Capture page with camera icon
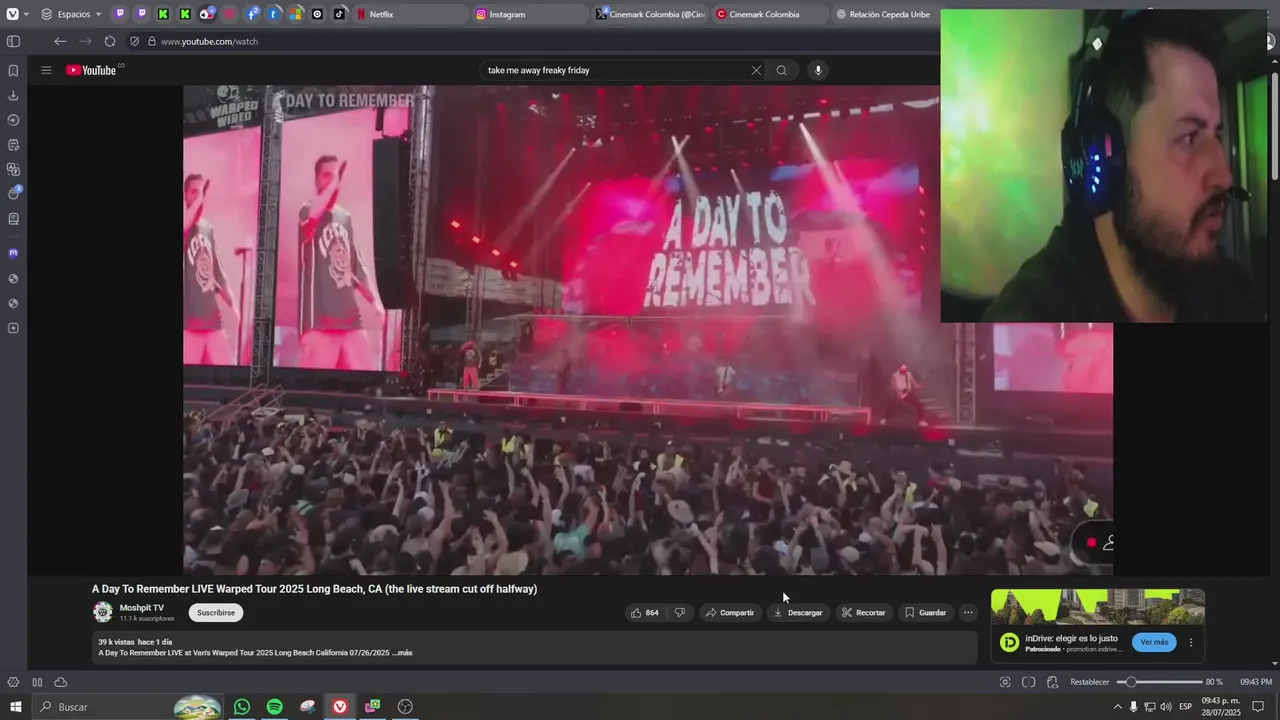The height and width of the screenshot is (720, 1280). tap(1005, 682)
